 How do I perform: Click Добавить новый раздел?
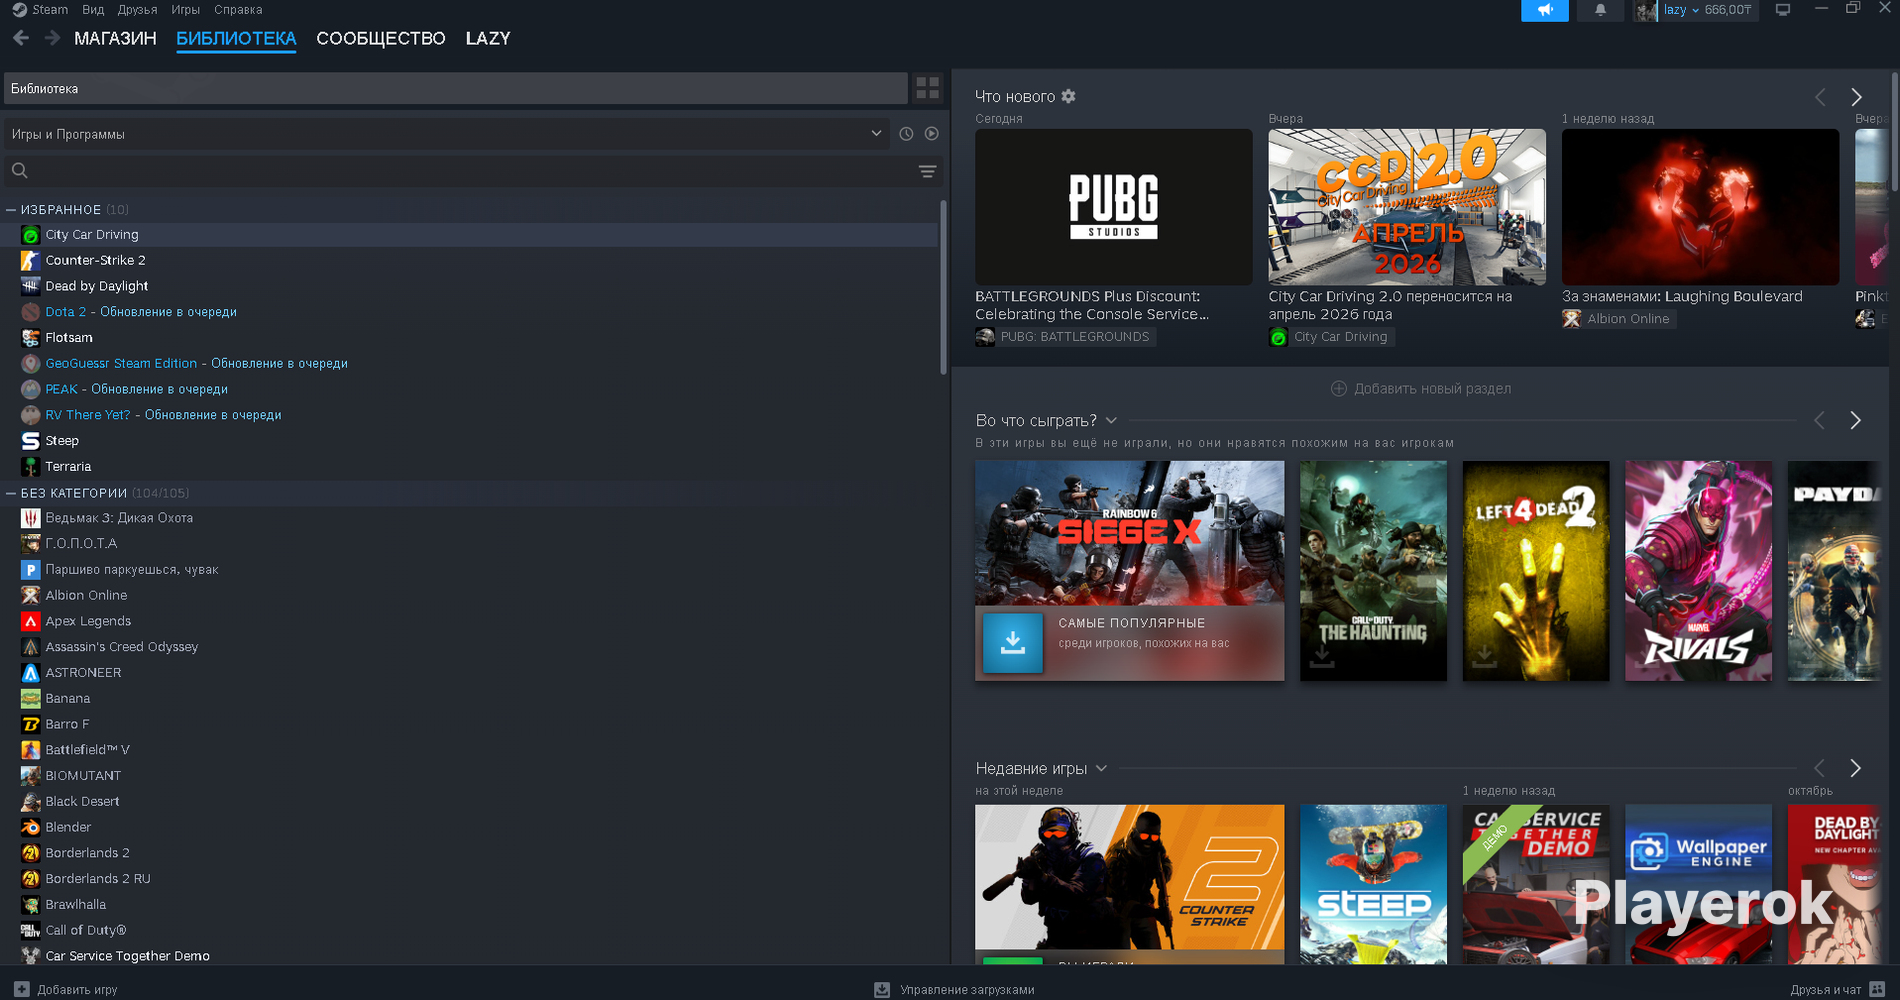[x=1421, y=389]
